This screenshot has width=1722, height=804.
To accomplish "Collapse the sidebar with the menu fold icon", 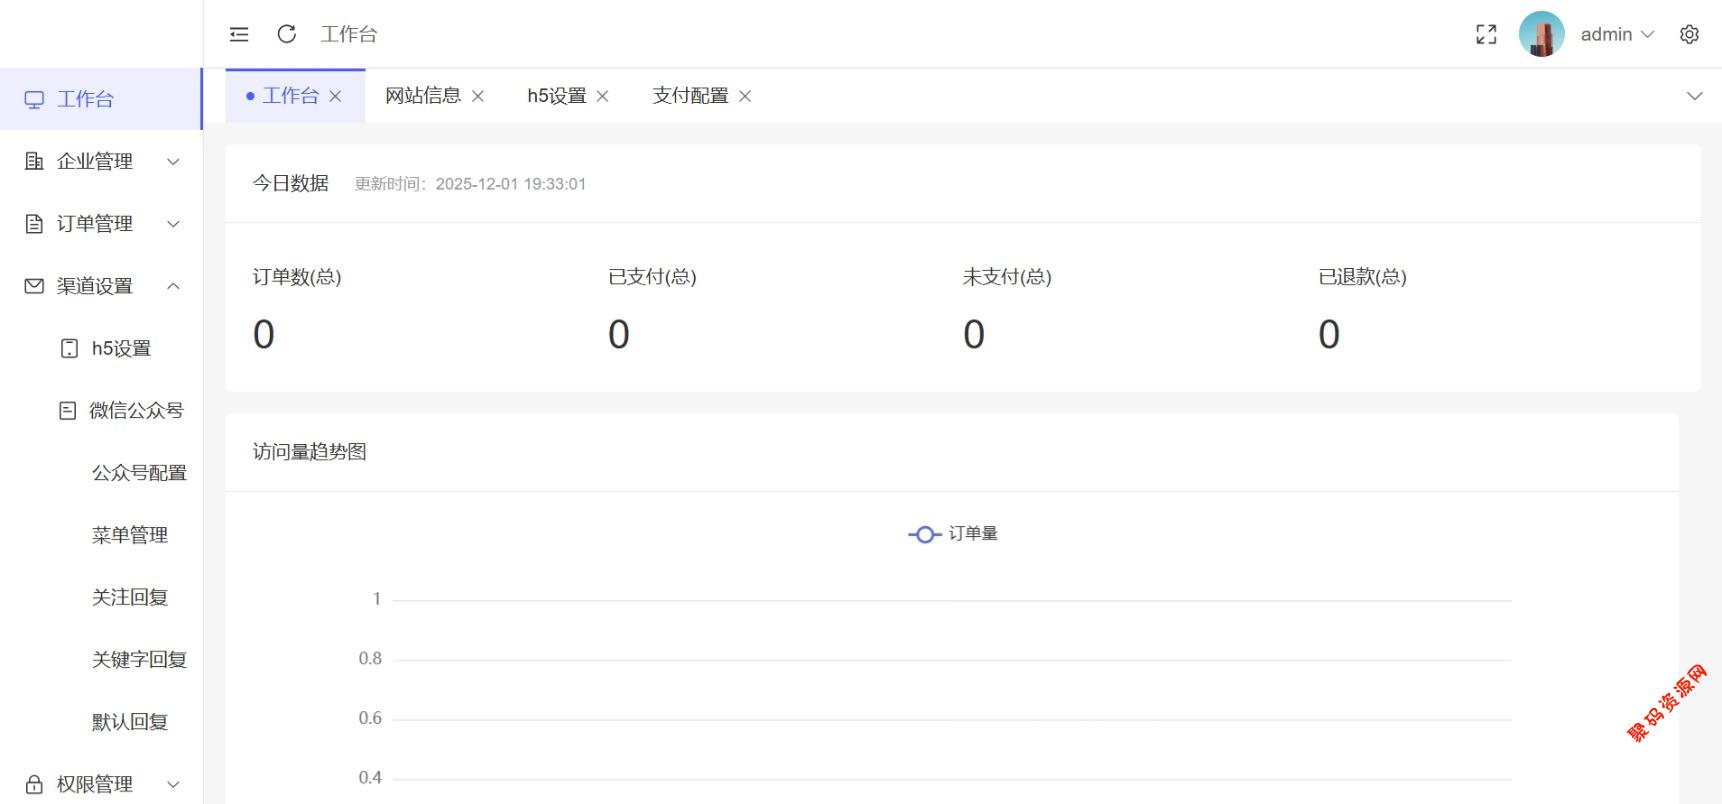I will pyautogui.click(x=239, y=34).
